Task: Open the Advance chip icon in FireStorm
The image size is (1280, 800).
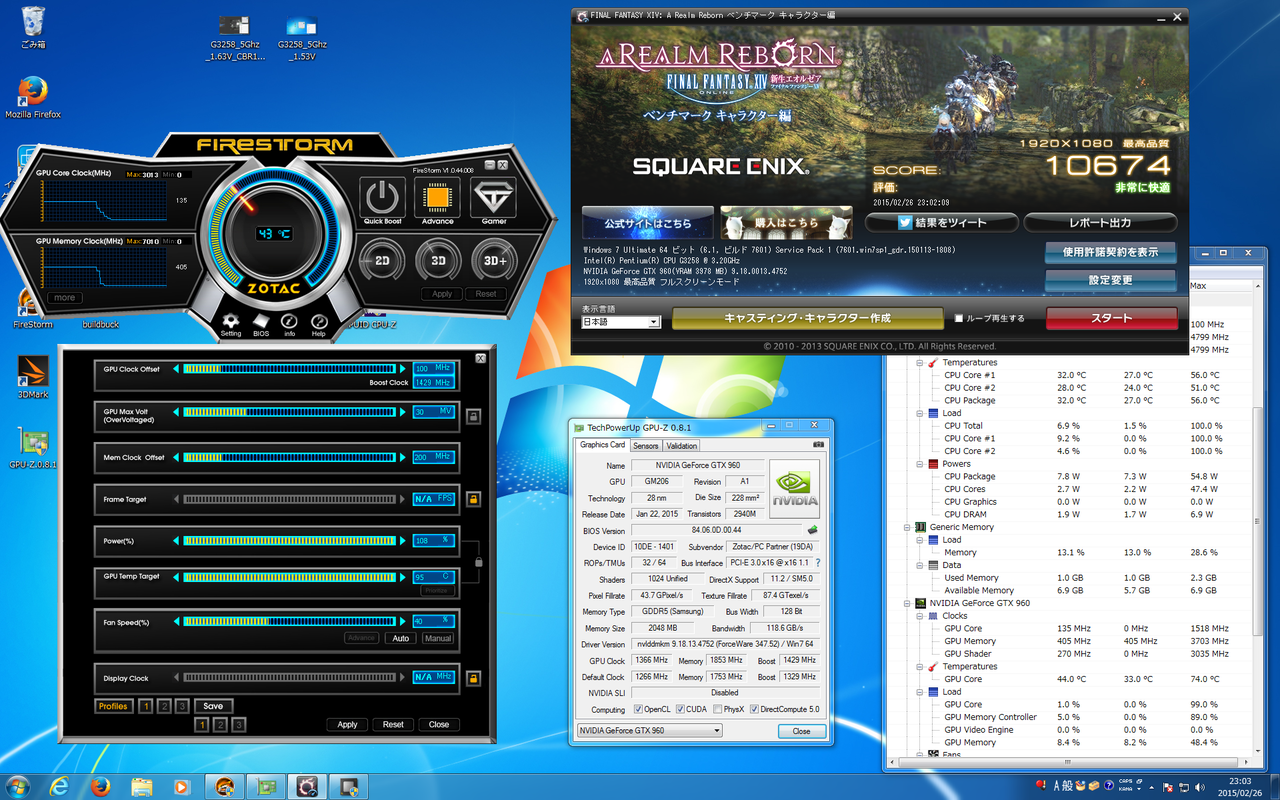Action: pyautogui.click(x=437, y=197)
